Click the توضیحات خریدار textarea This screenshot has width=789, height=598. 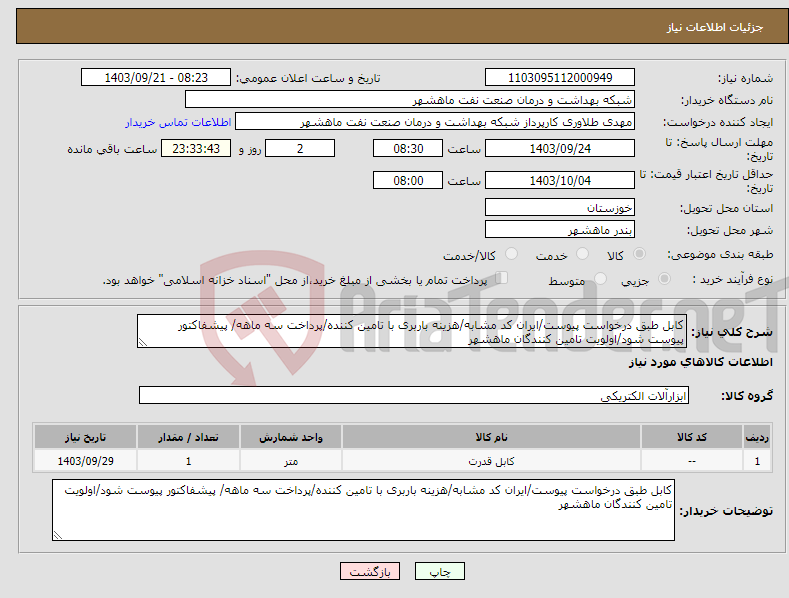coord(363,510)
